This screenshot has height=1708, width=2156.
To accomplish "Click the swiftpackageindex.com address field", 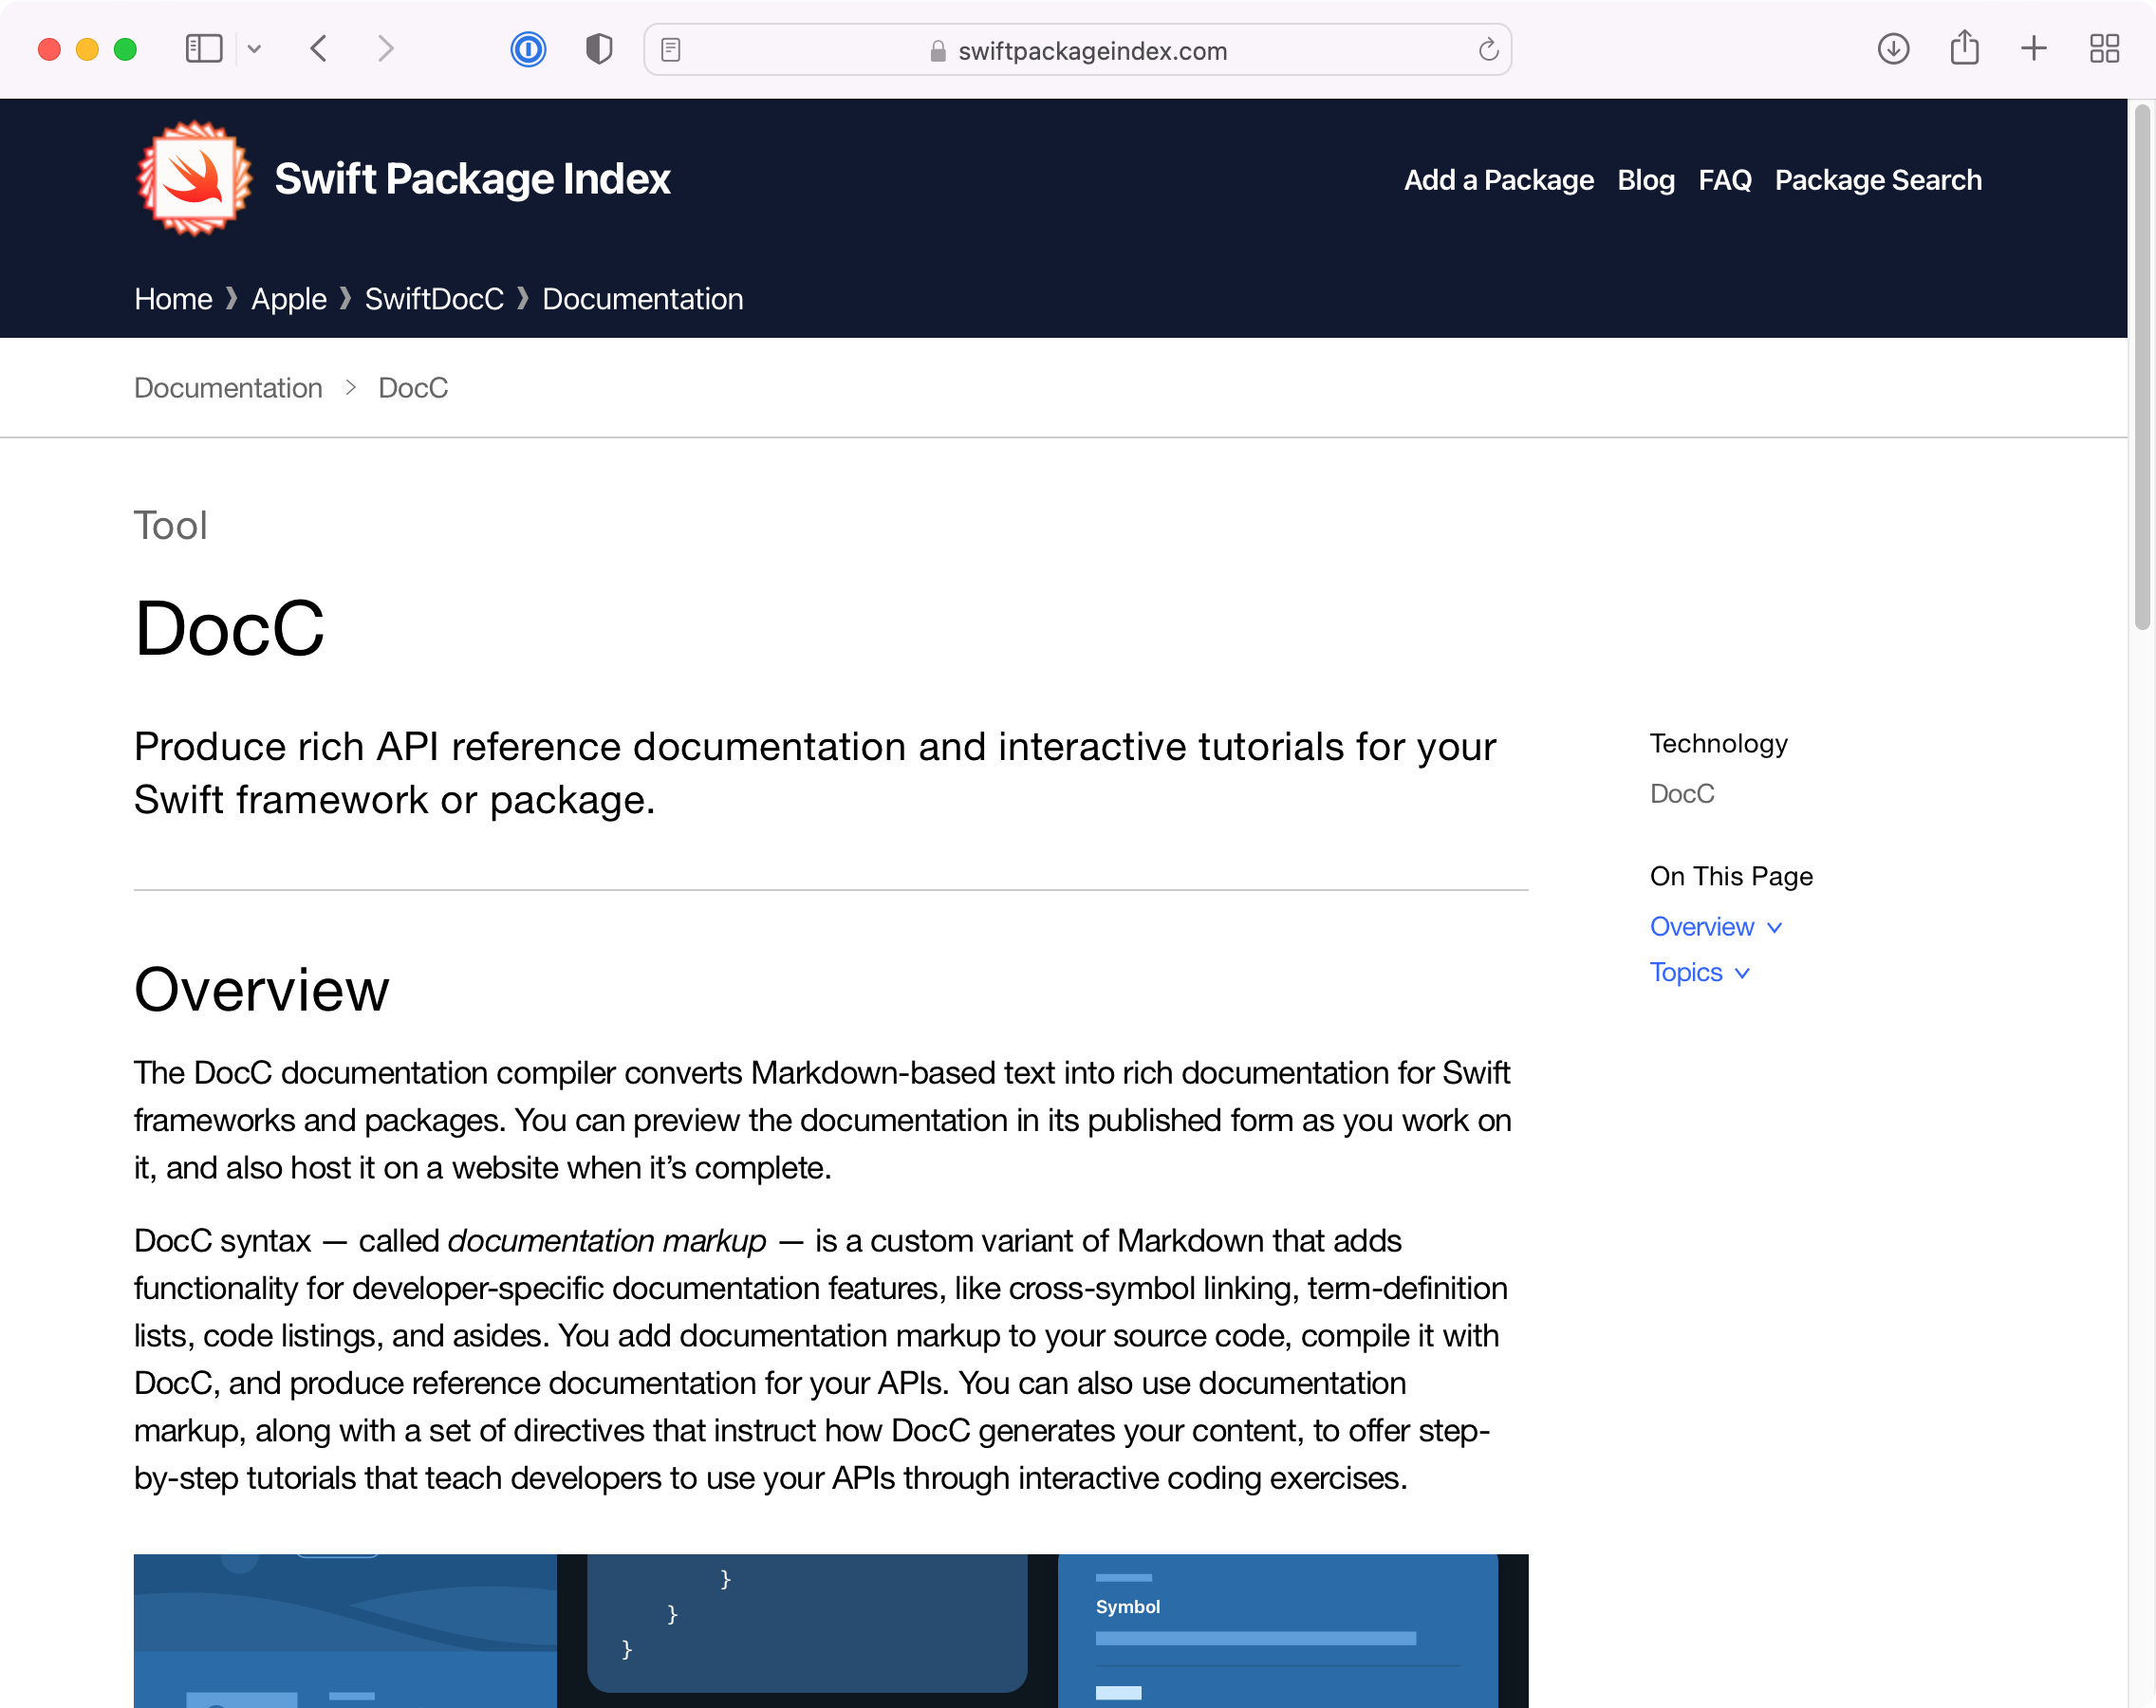I will coord(1091,51).
